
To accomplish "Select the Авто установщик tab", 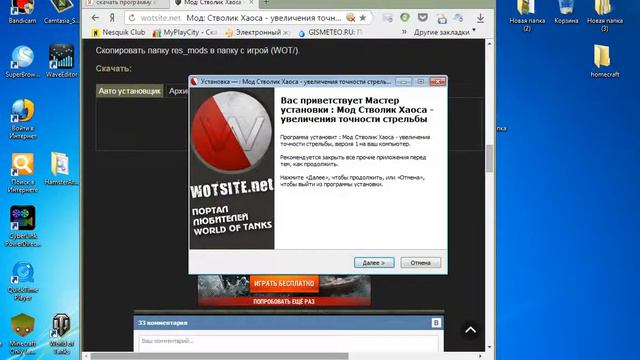I will pyautogui.click(x=129, y=91).
